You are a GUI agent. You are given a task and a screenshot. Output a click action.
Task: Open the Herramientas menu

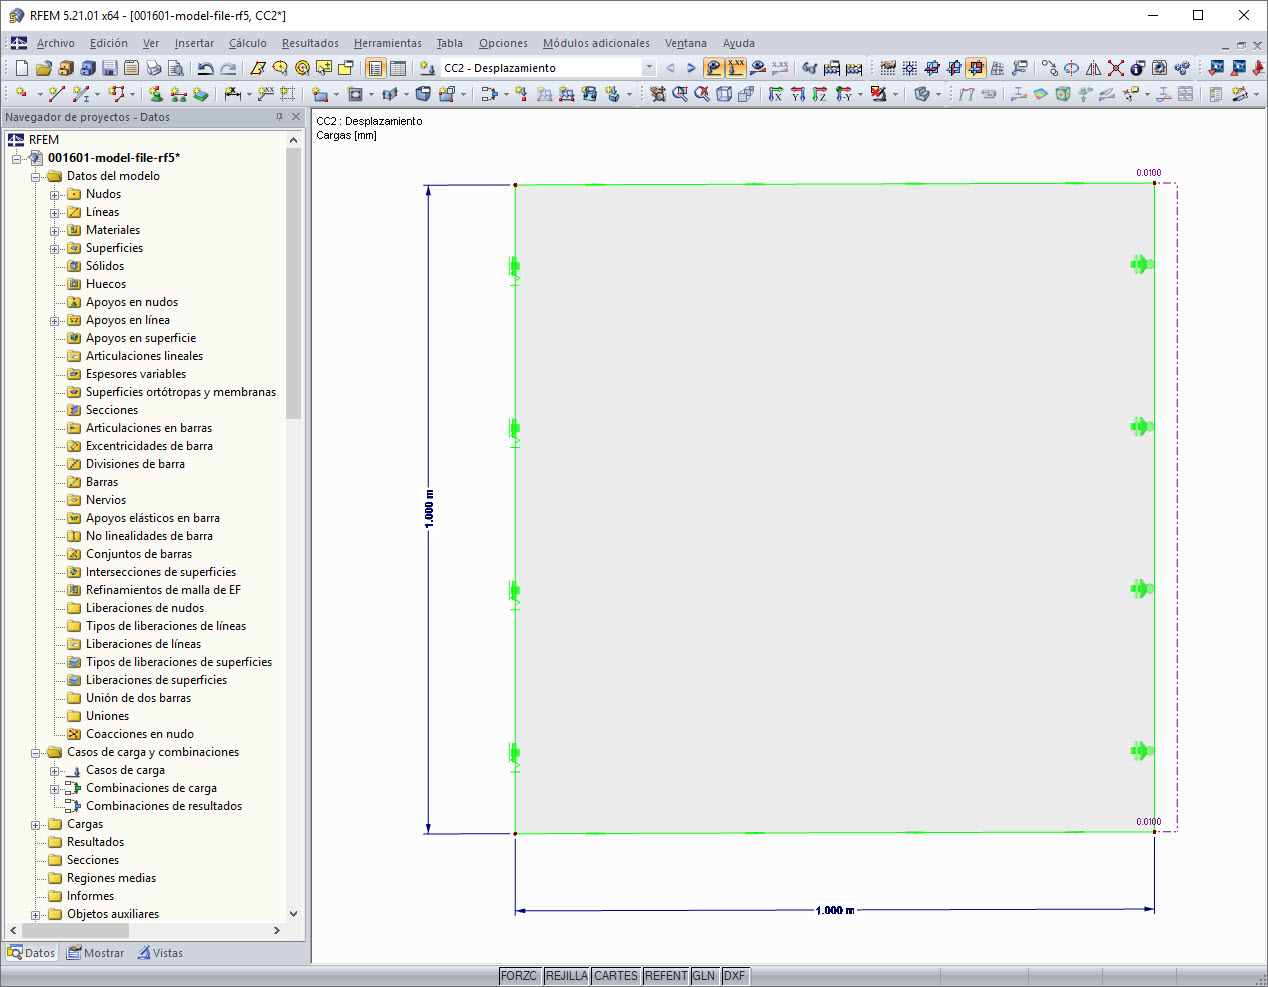click(x=387, y=43)
